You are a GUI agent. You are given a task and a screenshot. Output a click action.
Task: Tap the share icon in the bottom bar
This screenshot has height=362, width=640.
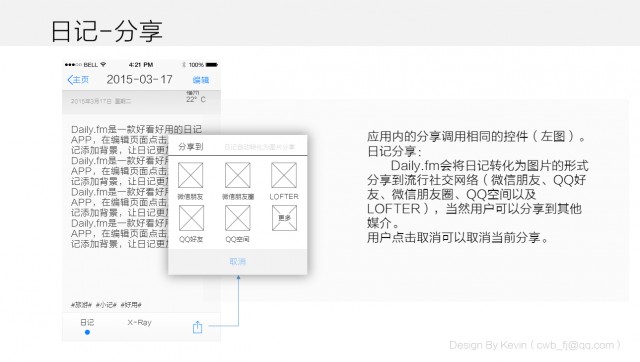[x=198, y=327]
